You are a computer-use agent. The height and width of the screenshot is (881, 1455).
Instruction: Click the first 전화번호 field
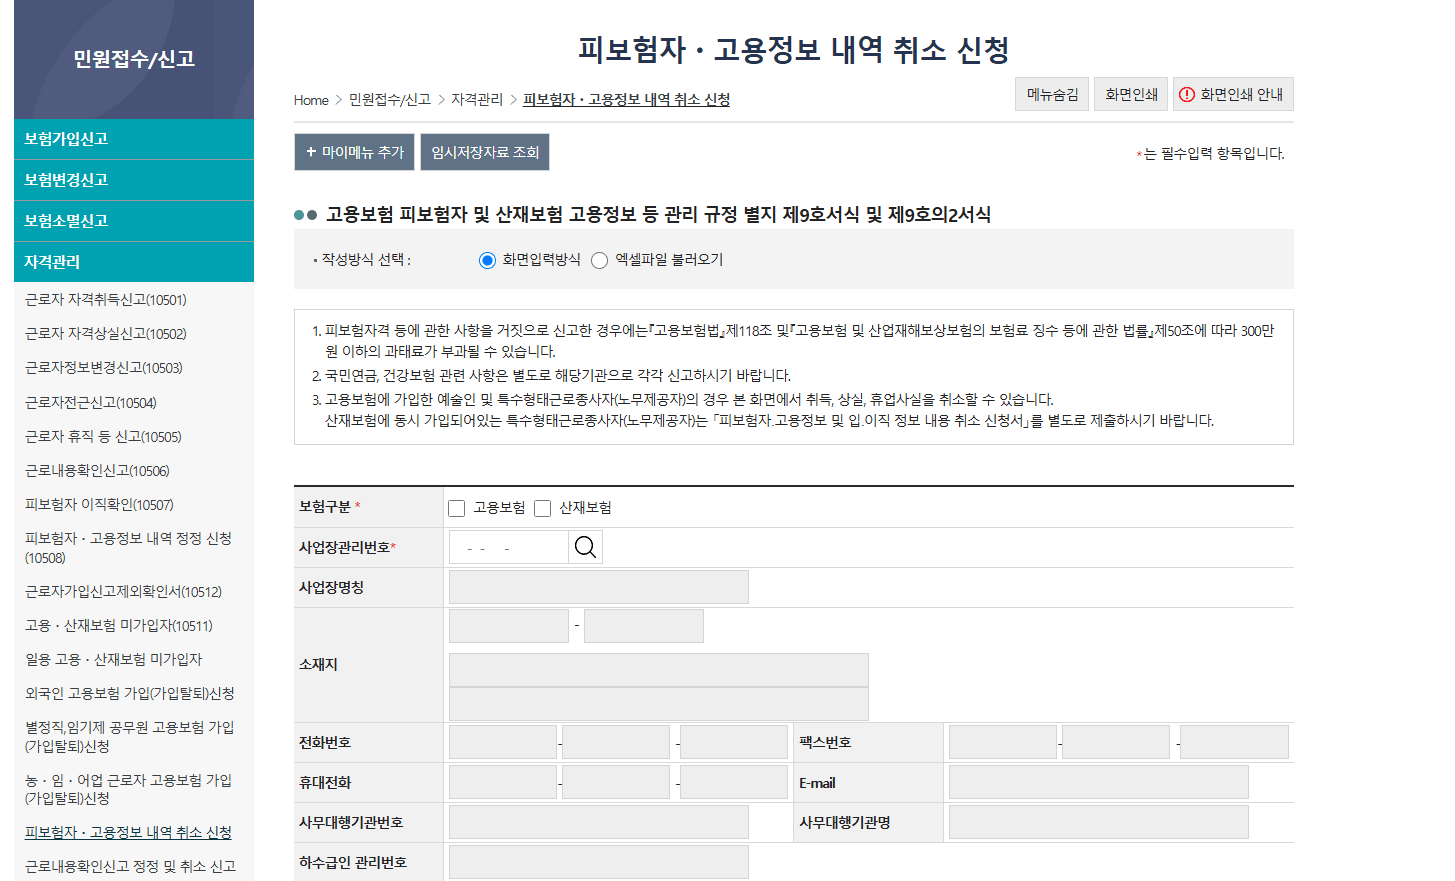click(503, 742)
